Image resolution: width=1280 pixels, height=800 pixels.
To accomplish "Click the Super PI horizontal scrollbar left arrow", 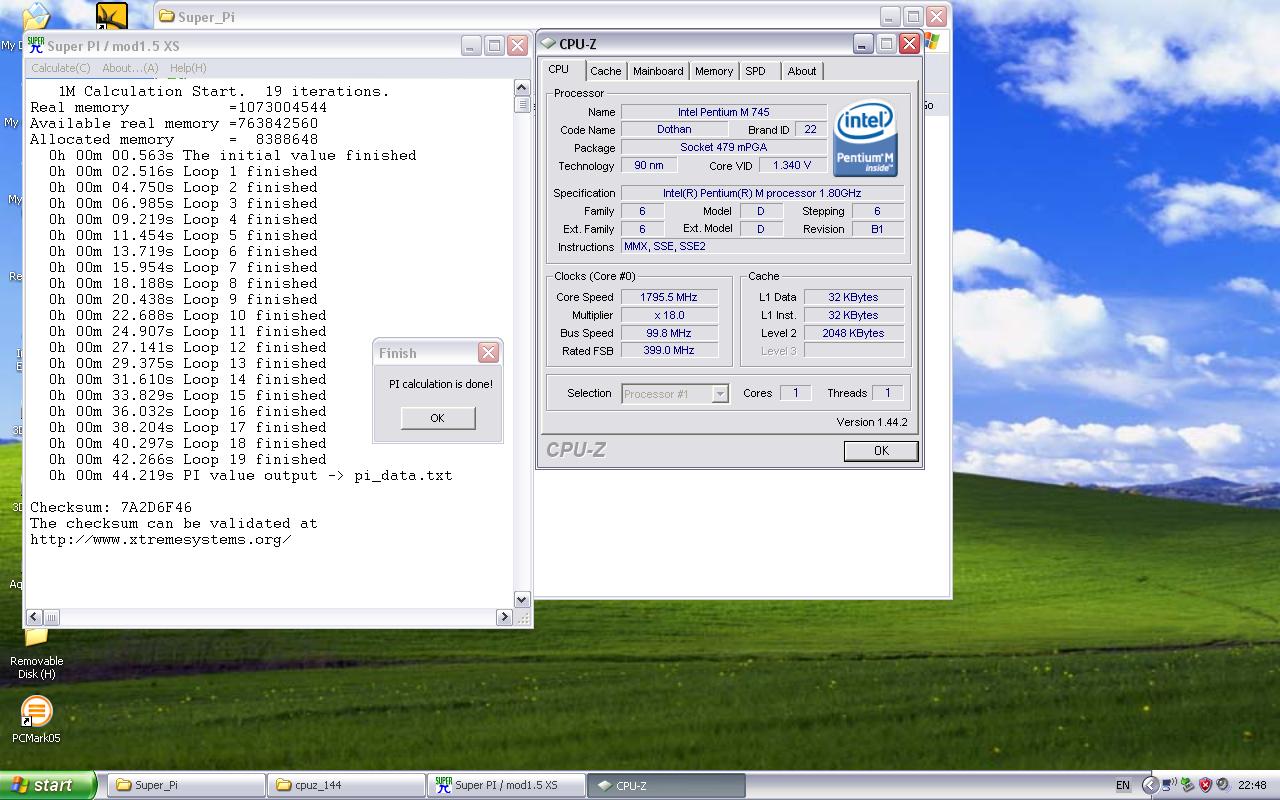I will [35, 617].
